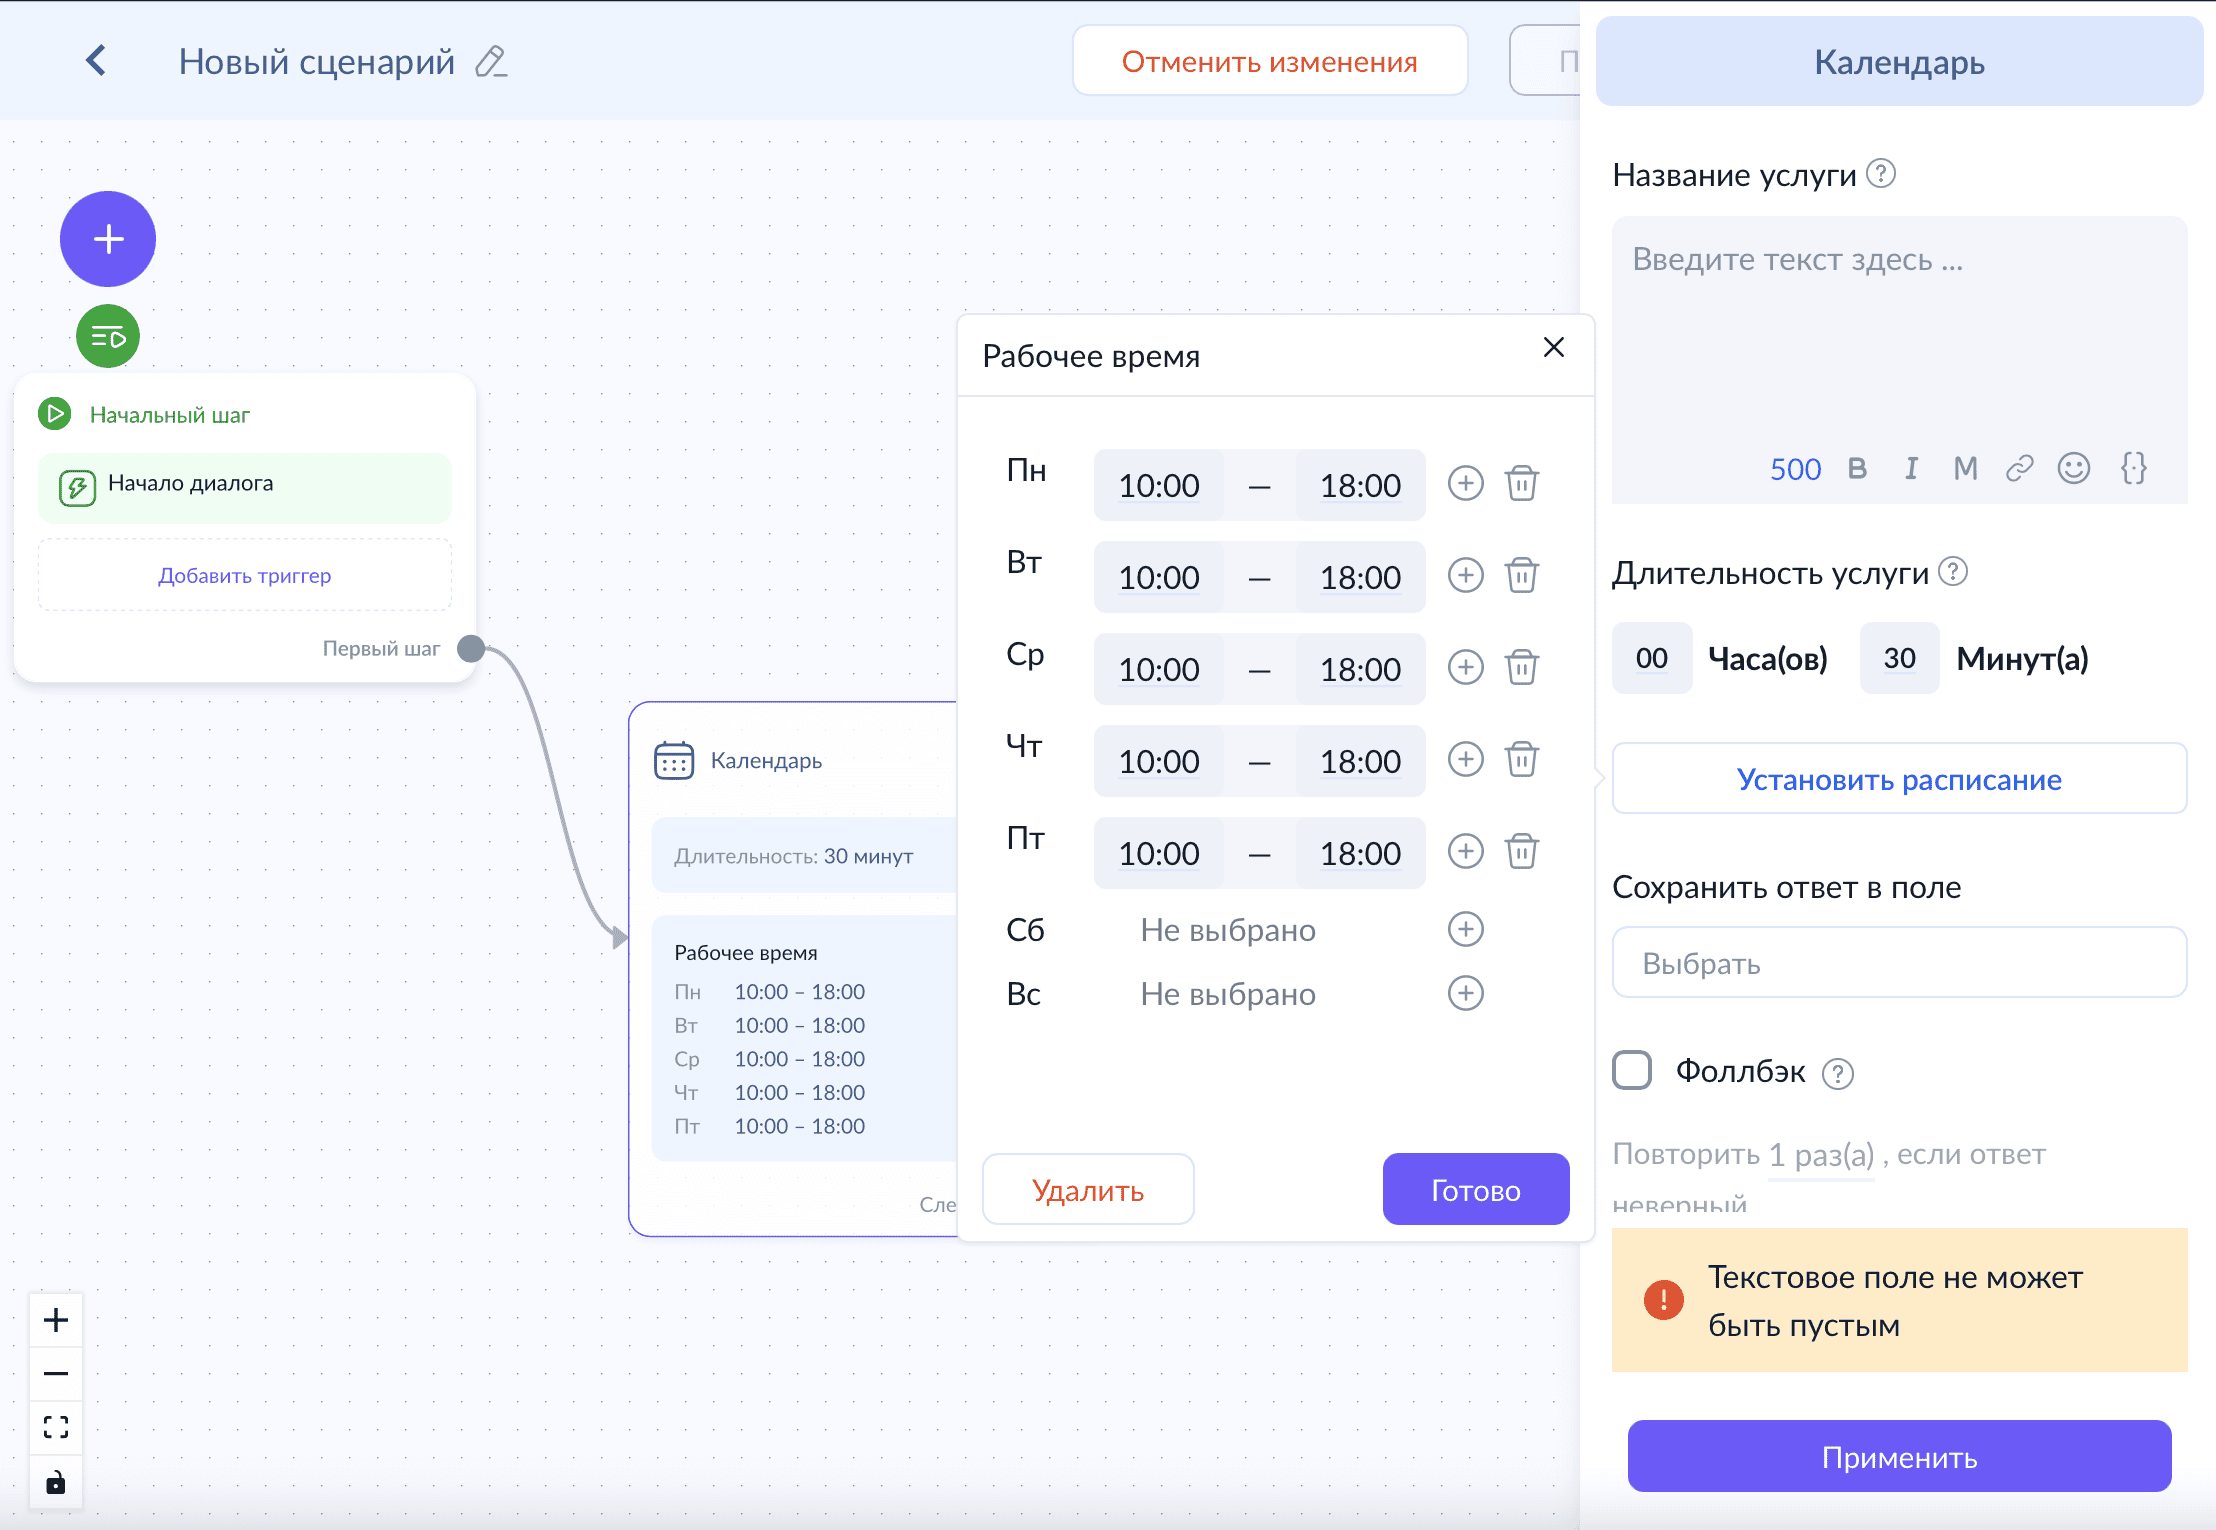Change Пн end time 18:00
Image resolution: width=2216 pixels, height=1530 pixels.
[1360, 485]
